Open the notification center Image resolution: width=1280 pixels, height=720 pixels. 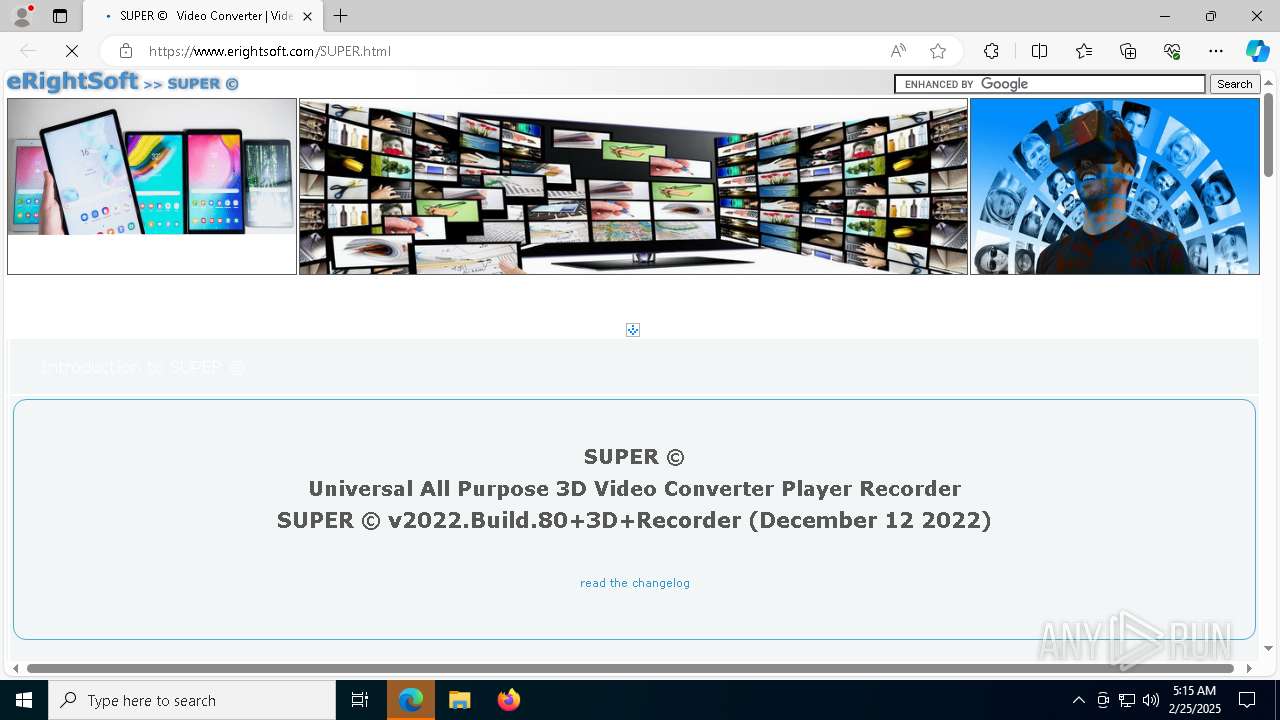click(x=1247, y=700)
